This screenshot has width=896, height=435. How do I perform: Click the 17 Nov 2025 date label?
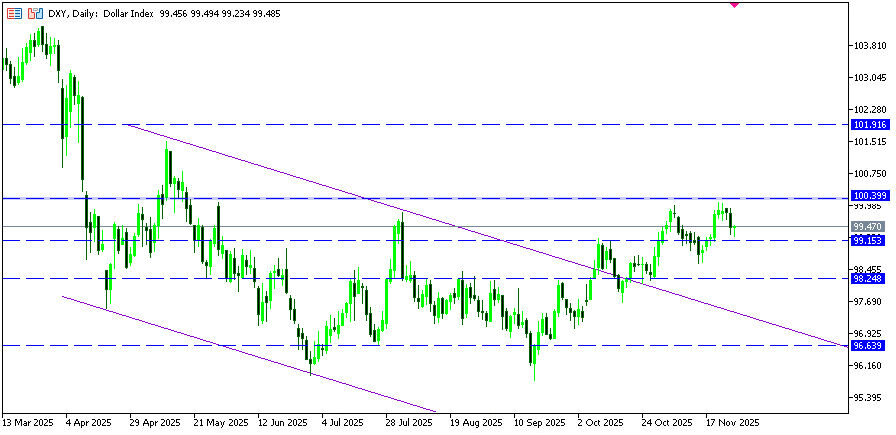(x=732, y=423)
